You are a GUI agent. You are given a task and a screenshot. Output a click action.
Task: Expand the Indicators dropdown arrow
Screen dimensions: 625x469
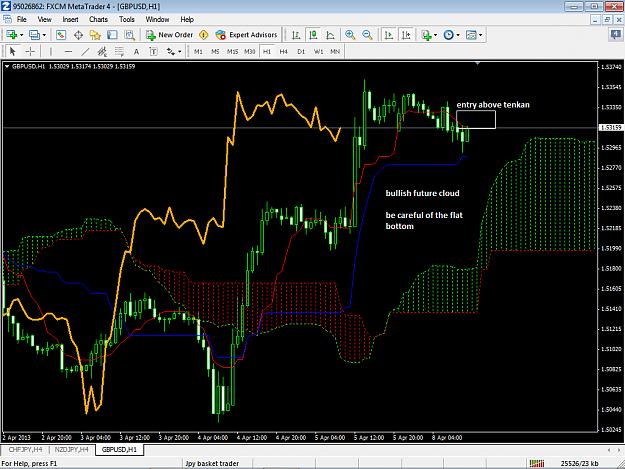[x=435, y=35]
